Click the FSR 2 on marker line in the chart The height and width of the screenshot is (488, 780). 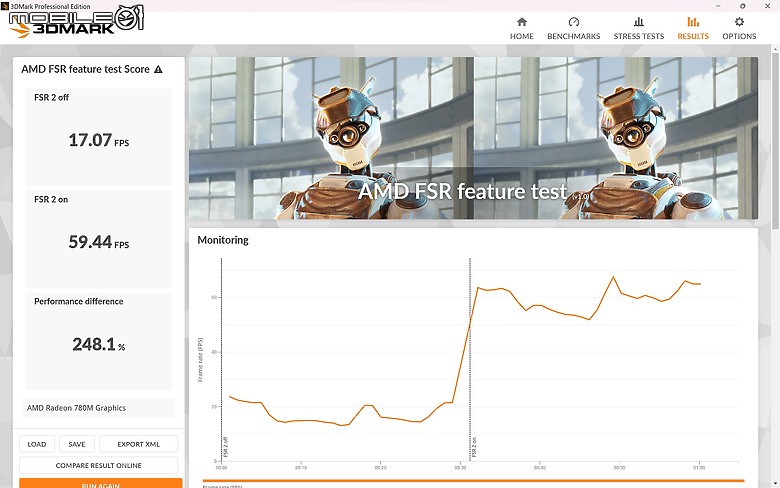tap(470, 359)
